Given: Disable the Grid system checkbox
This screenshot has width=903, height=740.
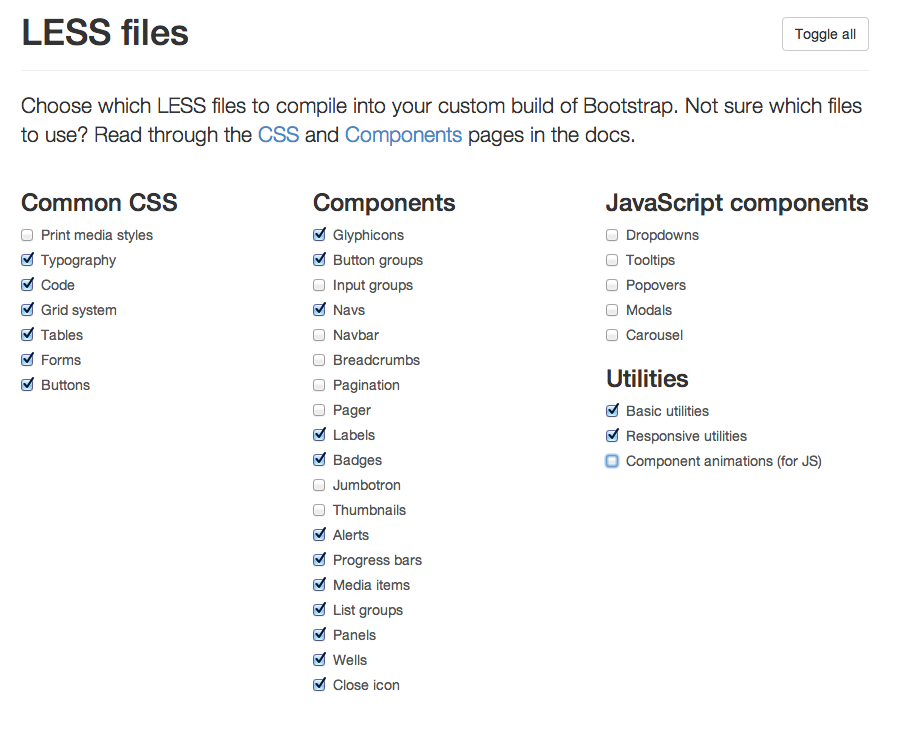Looking at the screenshot, I should (27, 310).
